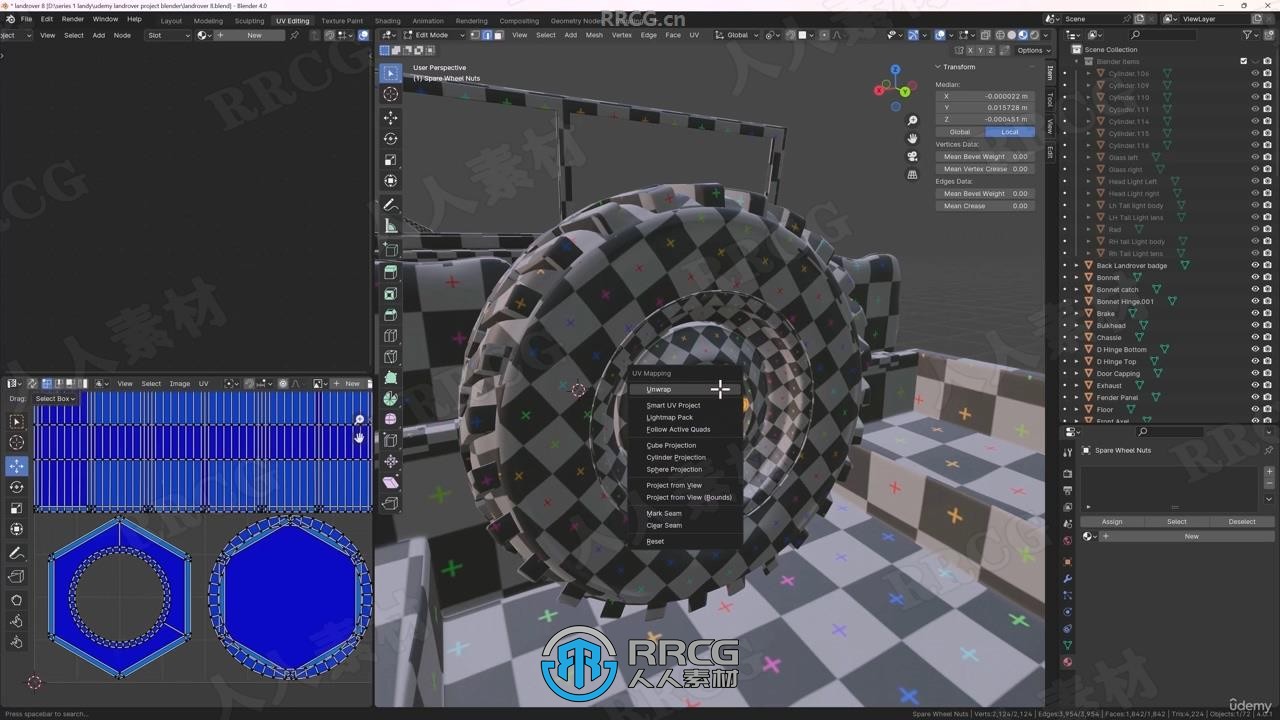This screenshot has width=1280, height=720.
Task: Open Global transform orientation dropdown in header
Action: 737,35
